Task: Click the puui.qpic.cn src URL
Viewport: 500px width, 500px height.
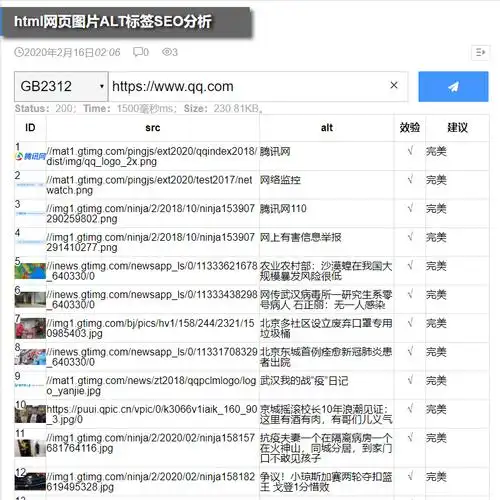Action: pyautogui.click(x=152, y=414)
